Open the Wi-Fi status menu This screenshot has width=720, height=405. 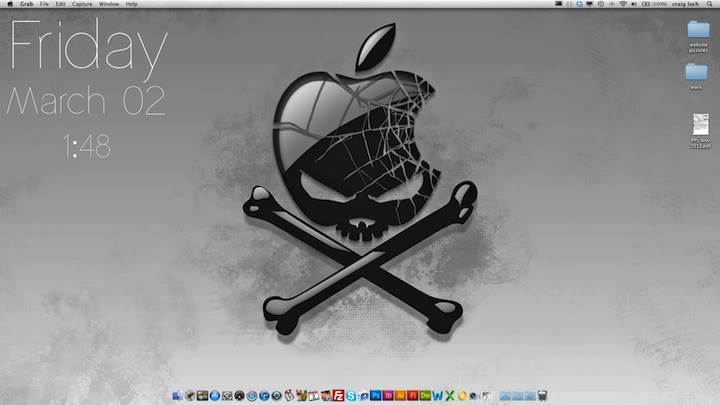pos(623,4)
